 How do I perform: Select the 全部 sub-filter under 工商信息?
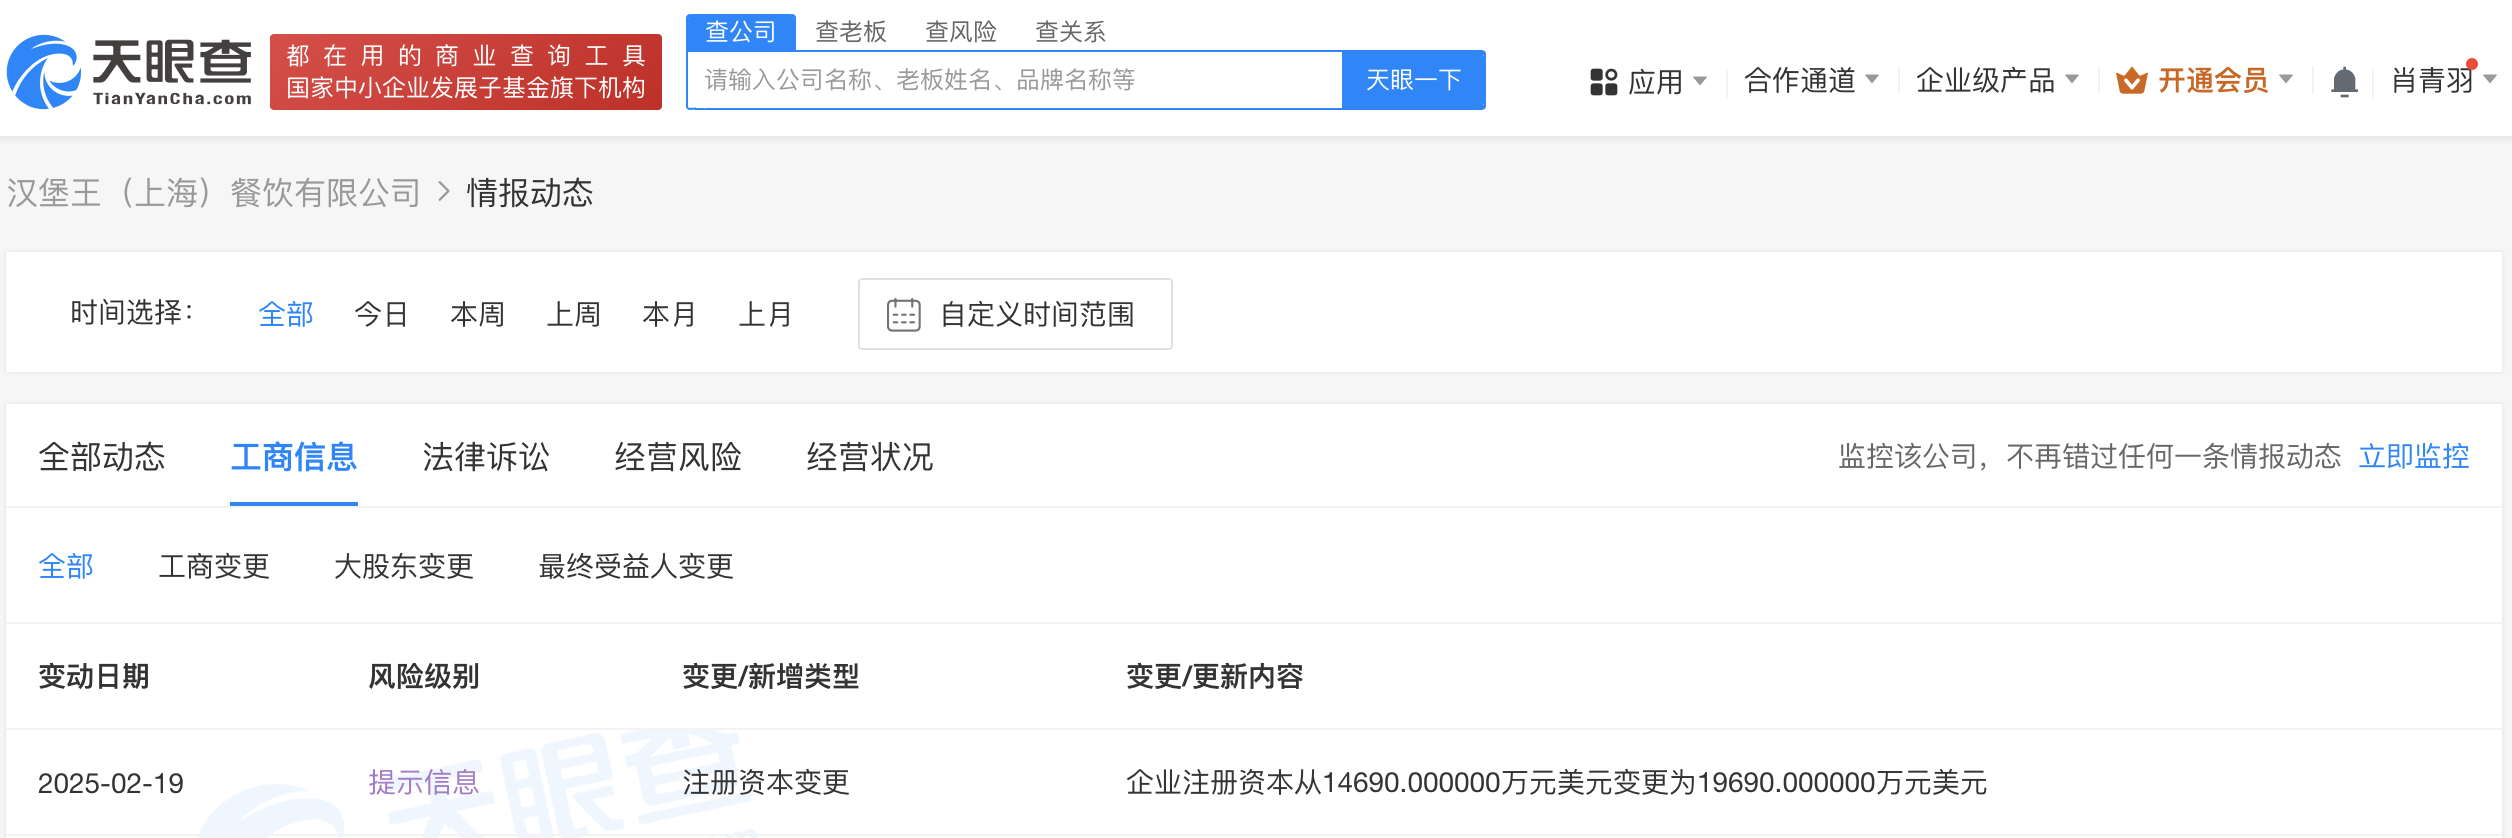pyautogui.click(x=66, y=567)
